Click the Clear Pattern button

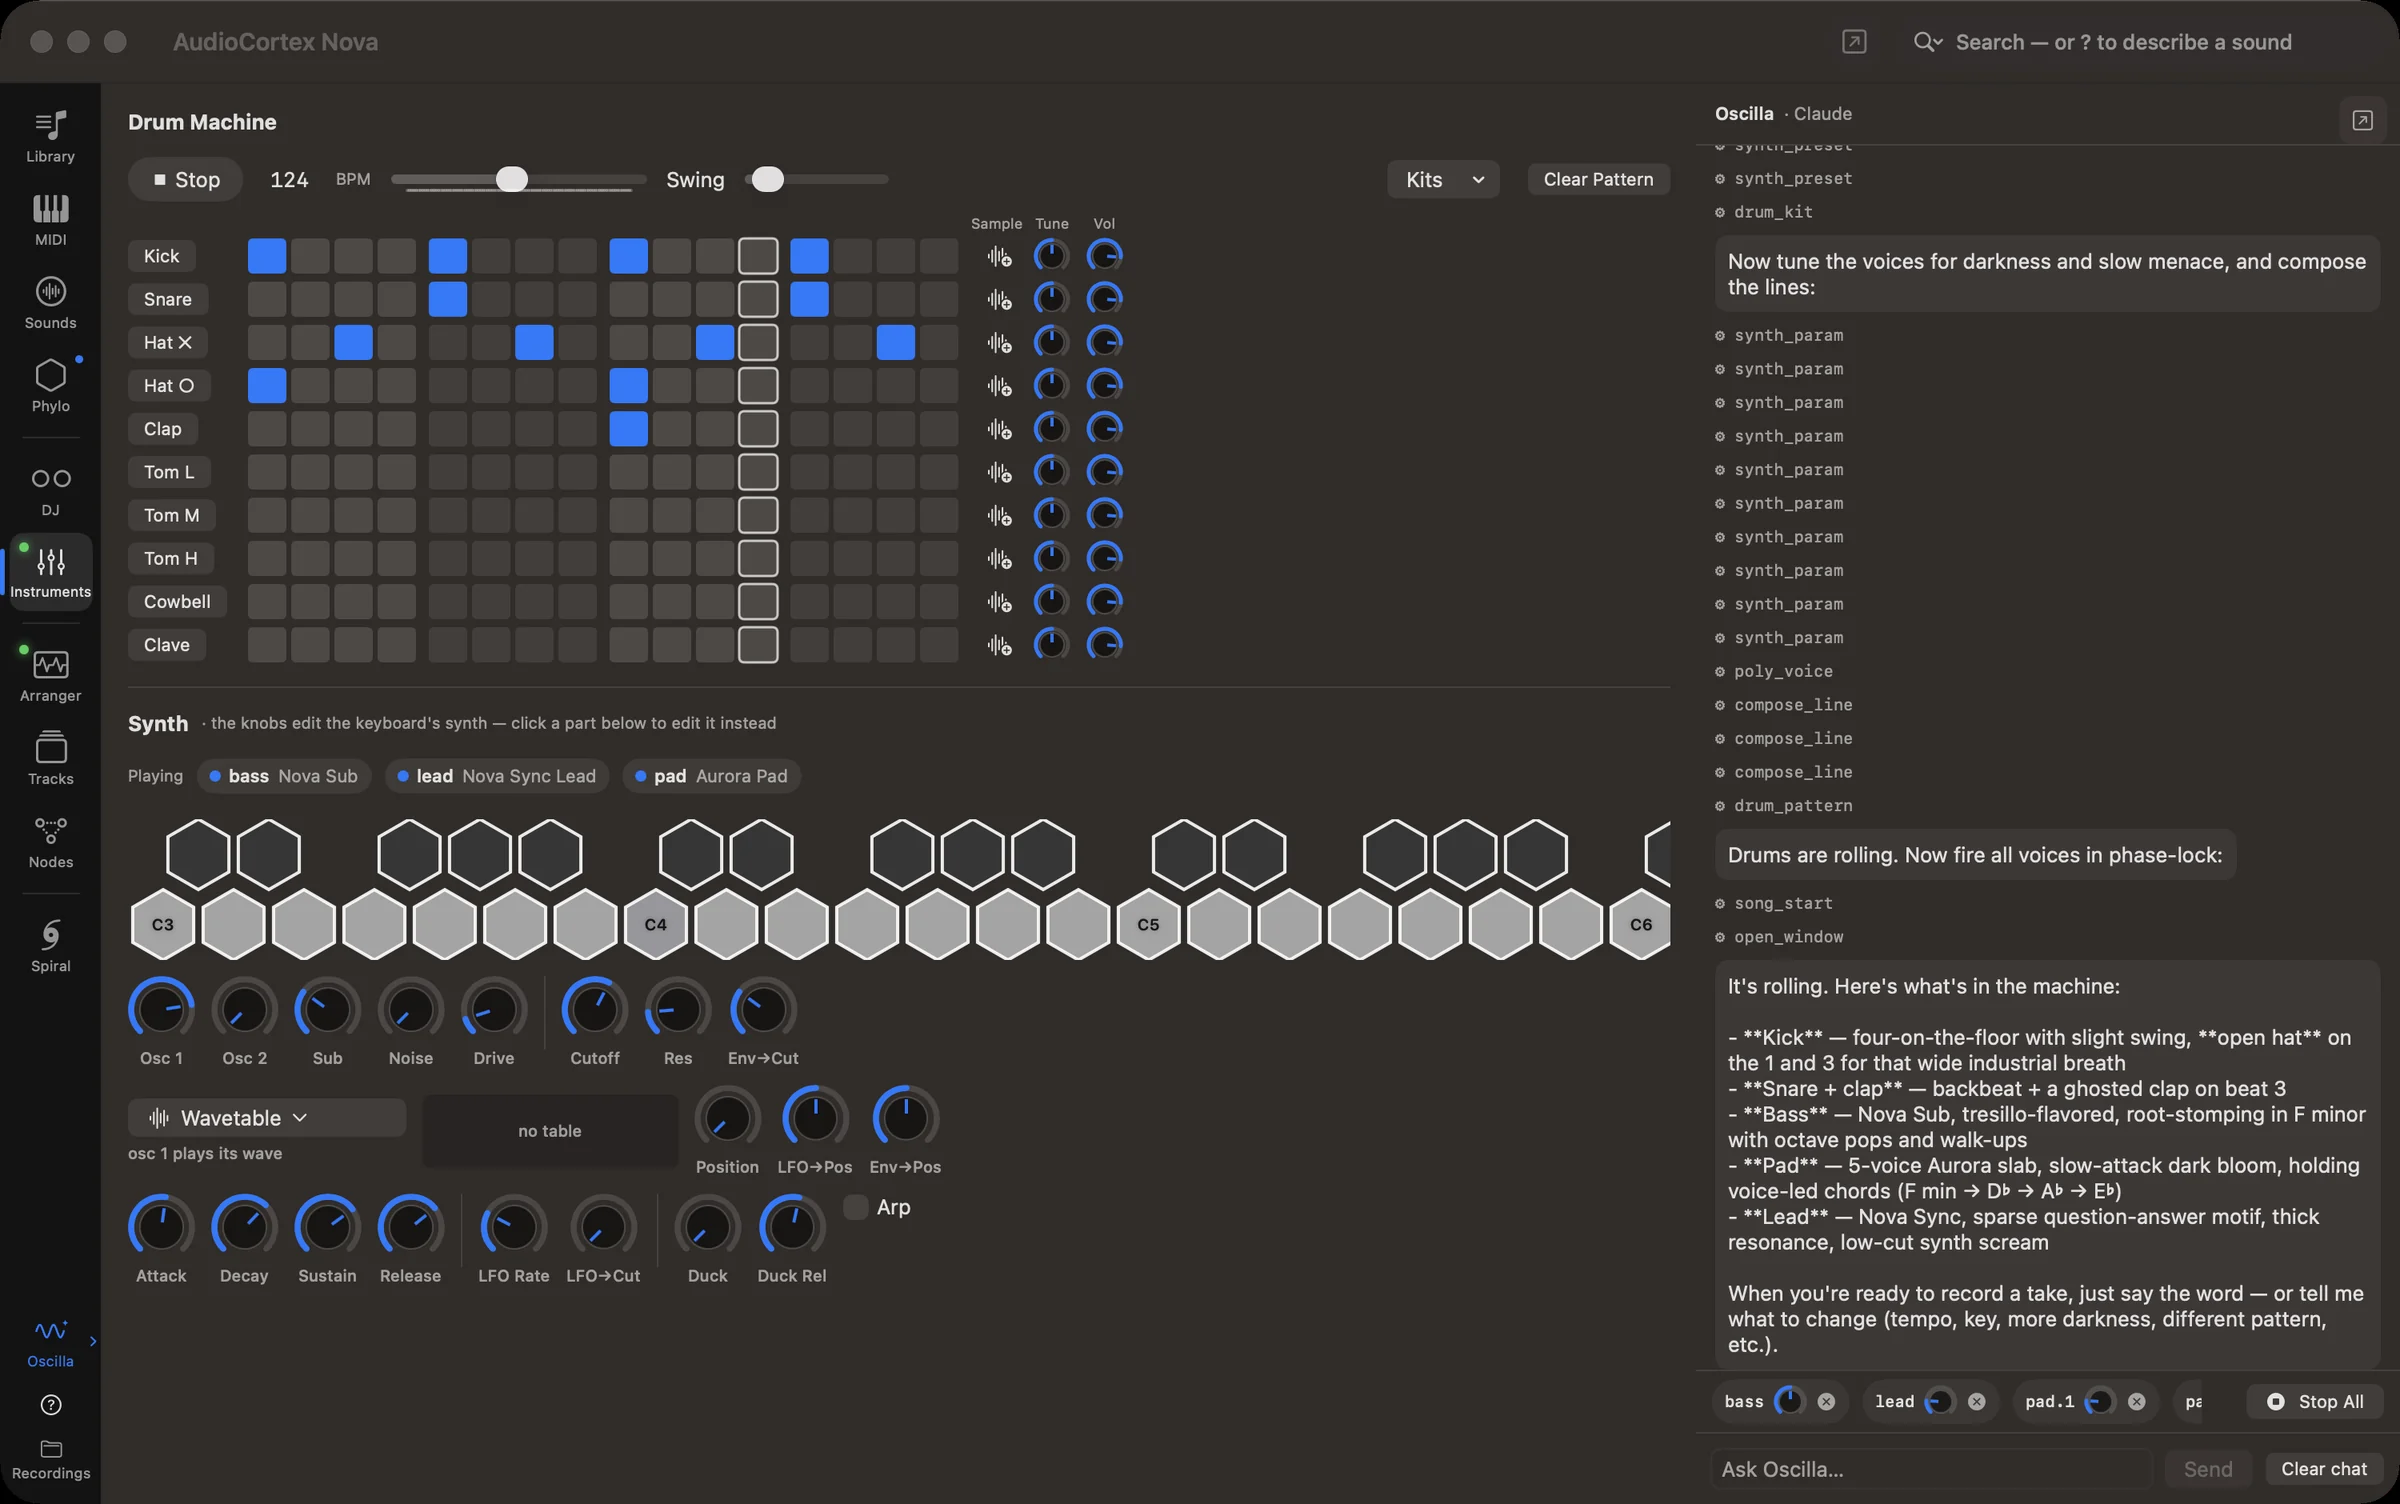[x=1598, y=179]
